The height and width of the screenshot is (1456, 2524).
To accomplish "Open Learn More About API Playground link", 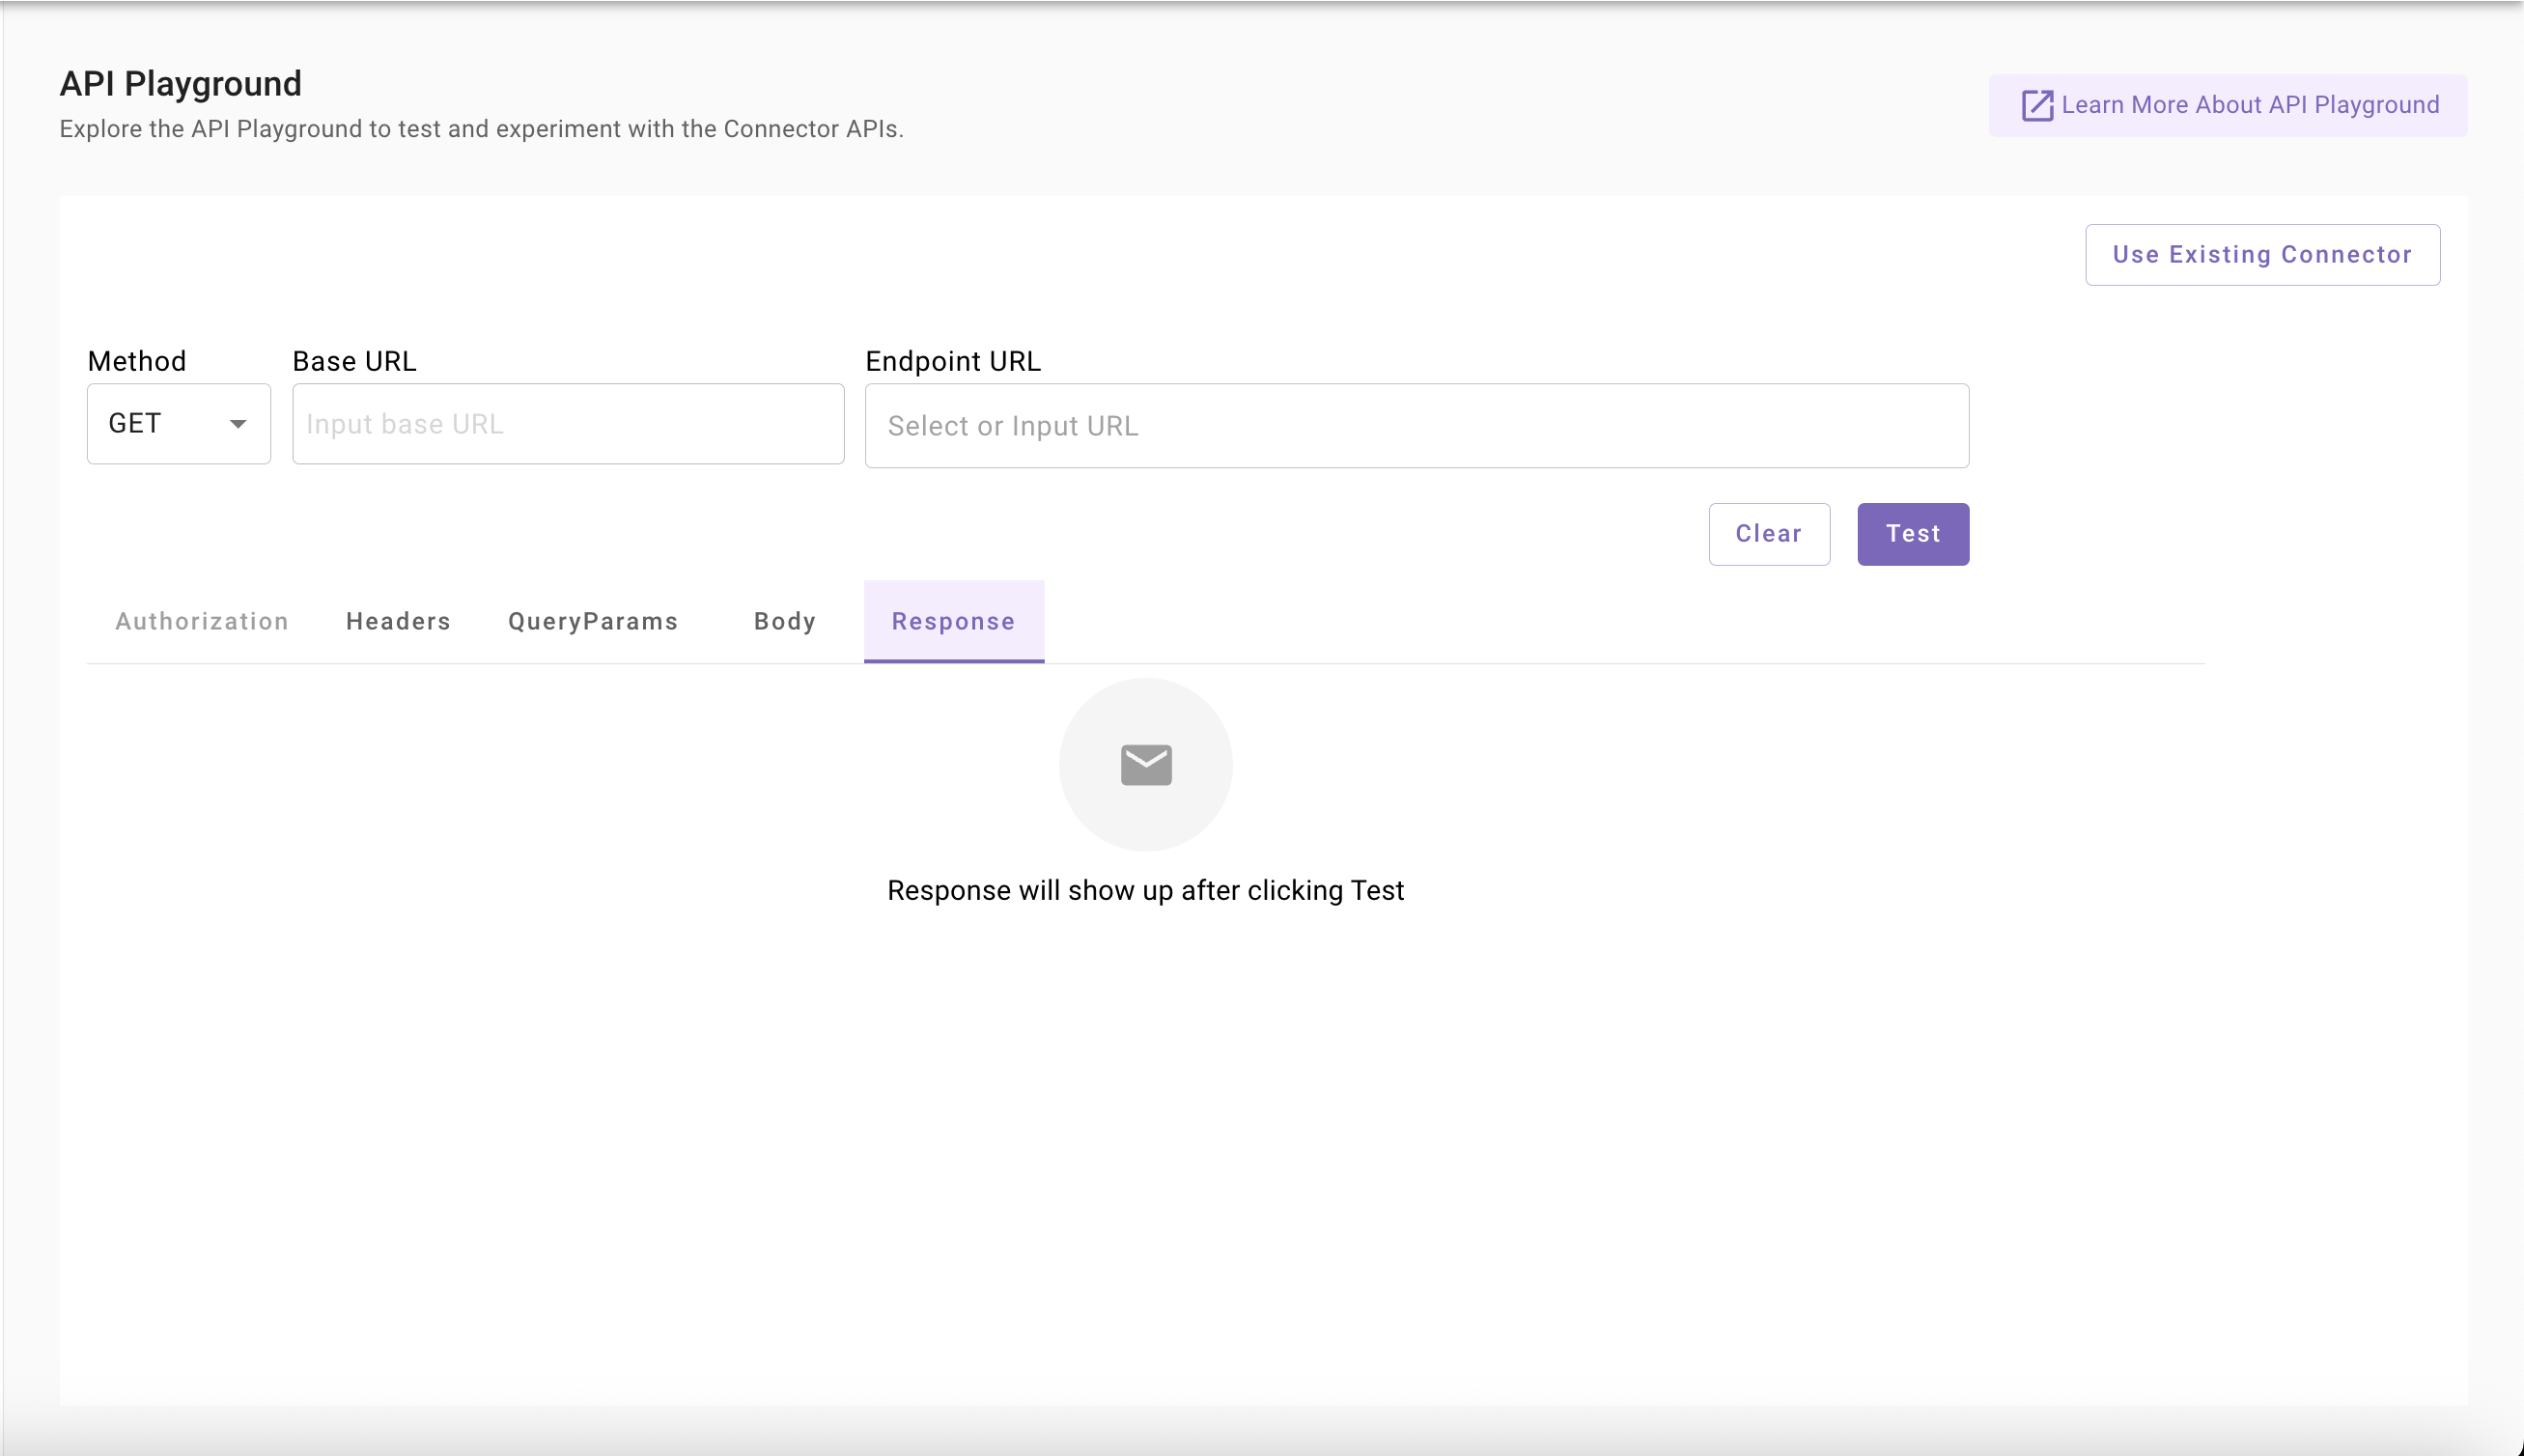I will 2227,105.
